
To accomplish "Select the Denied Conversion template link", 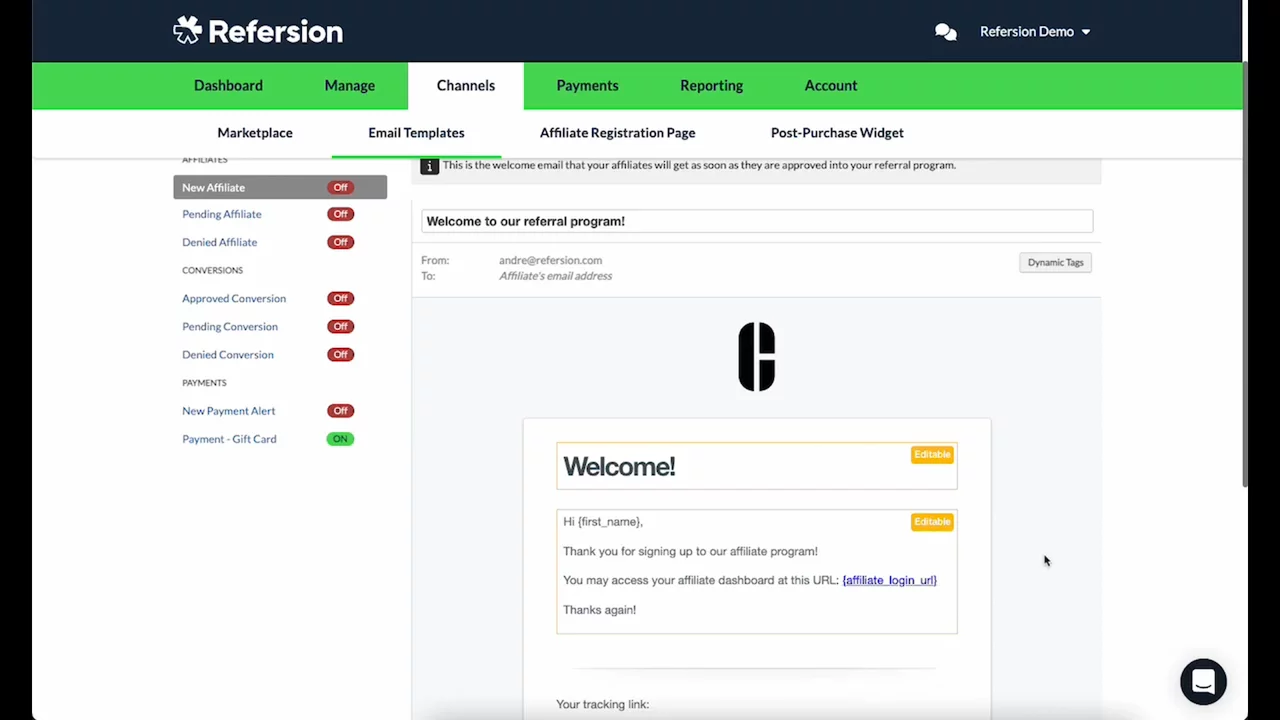I will point(228,355).
